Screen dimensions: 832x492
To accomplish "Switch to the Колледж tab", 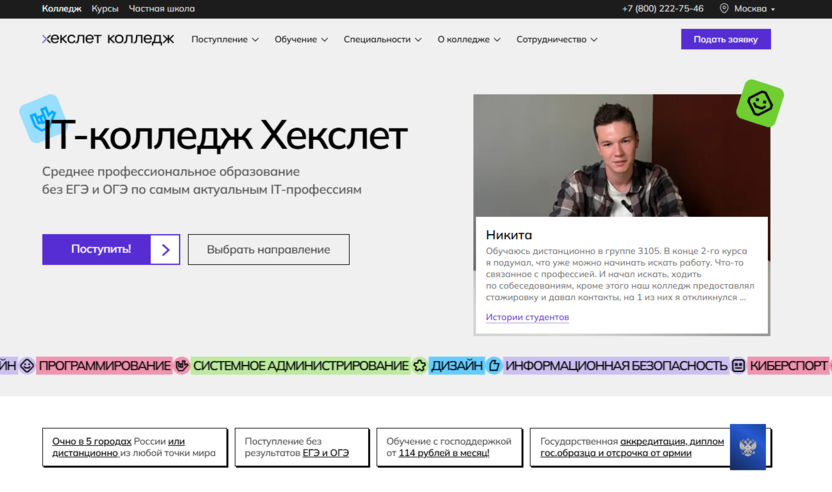I will (62, 8).
